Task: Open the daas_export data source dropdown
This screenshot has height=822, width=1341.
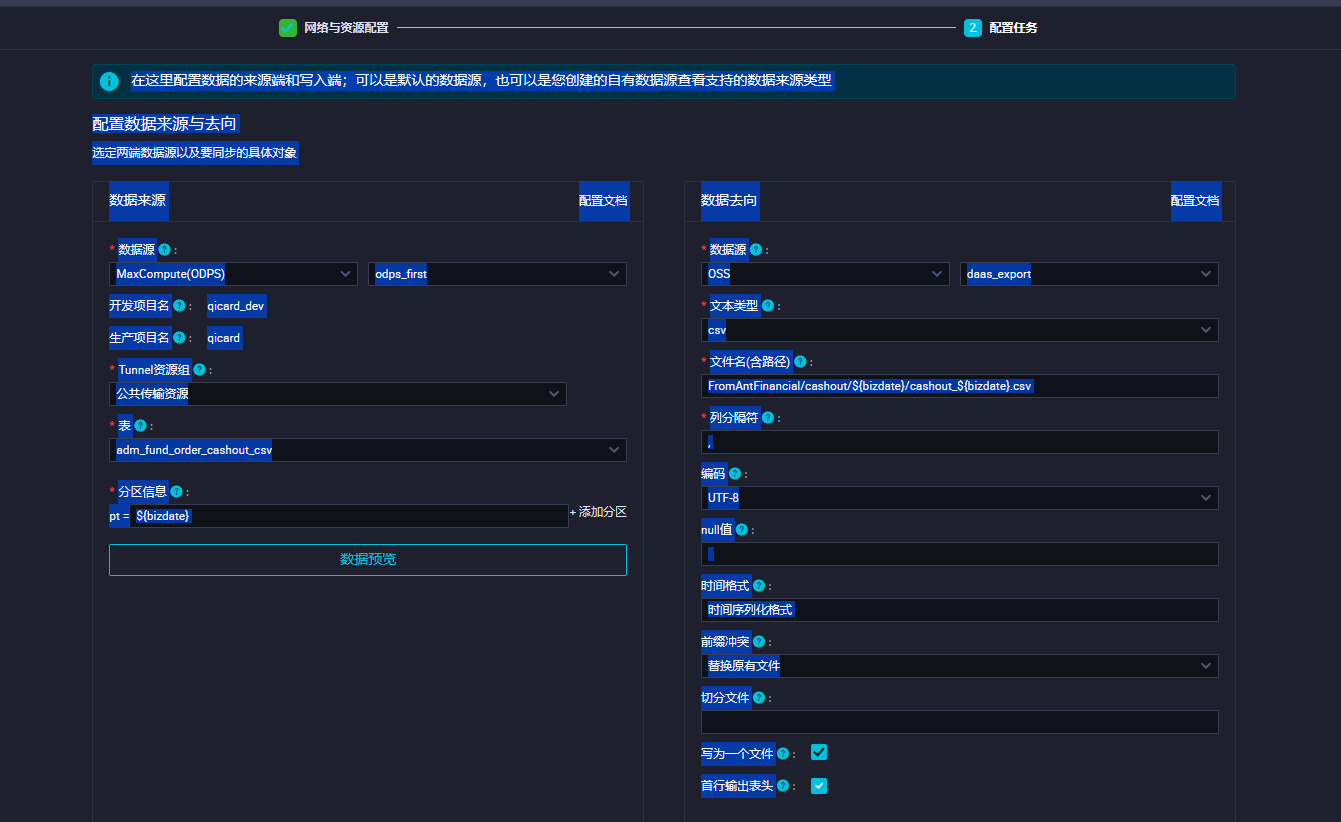Action: [x=1089, y=274]
